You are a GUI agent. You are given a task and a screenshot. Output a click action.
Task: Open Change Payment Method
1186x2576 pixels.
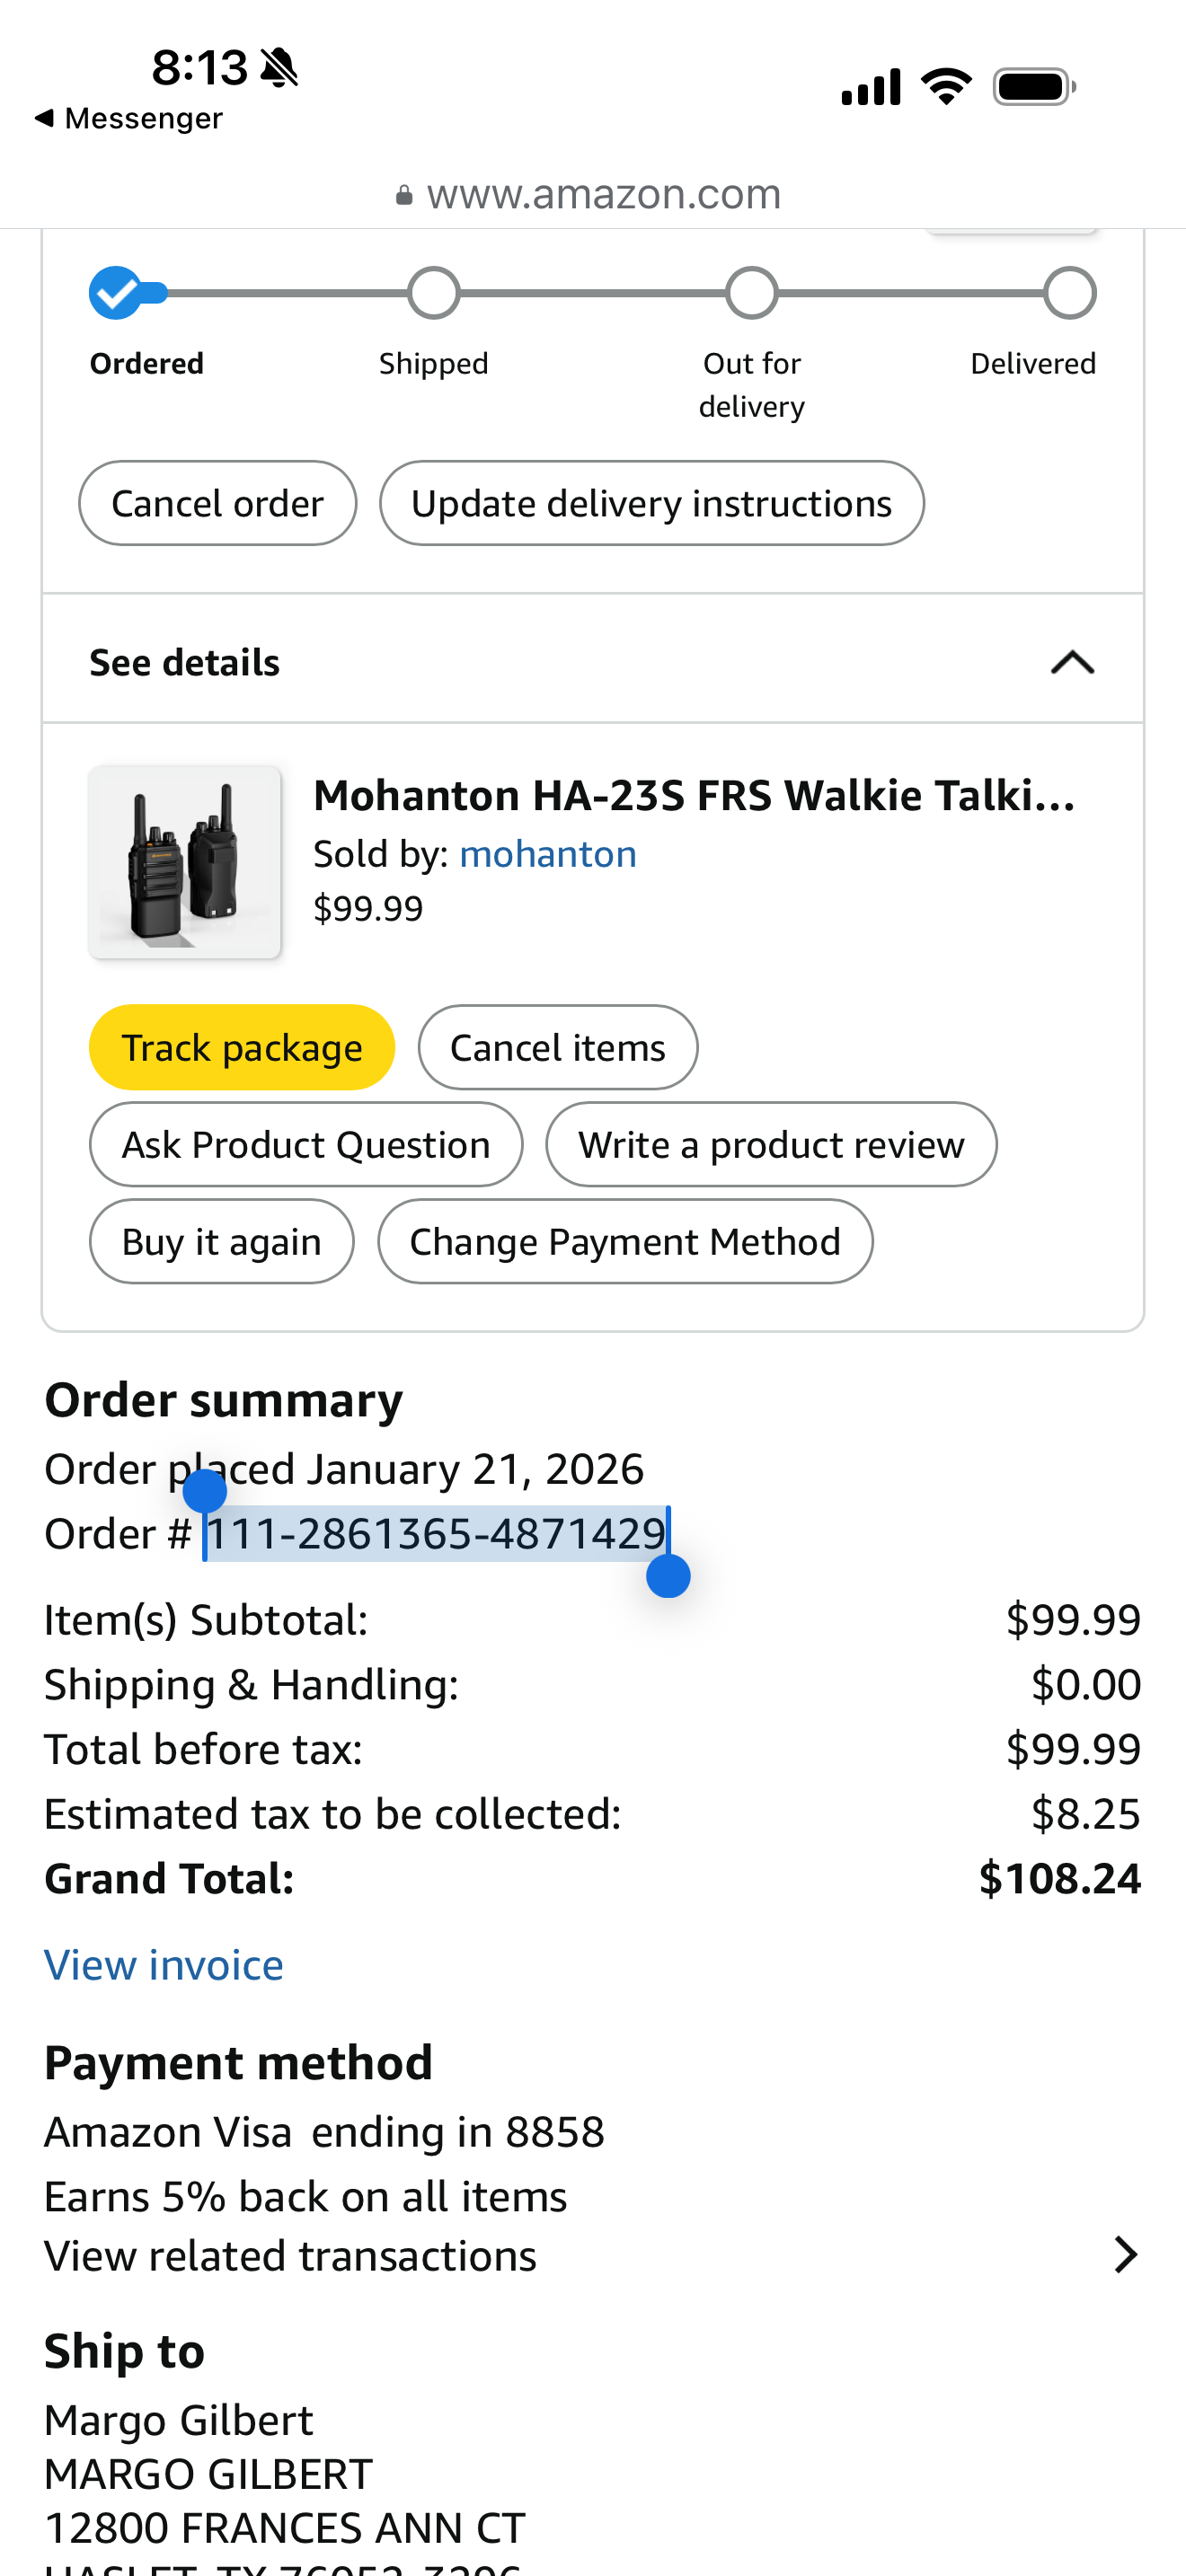tap(625, 1241)
